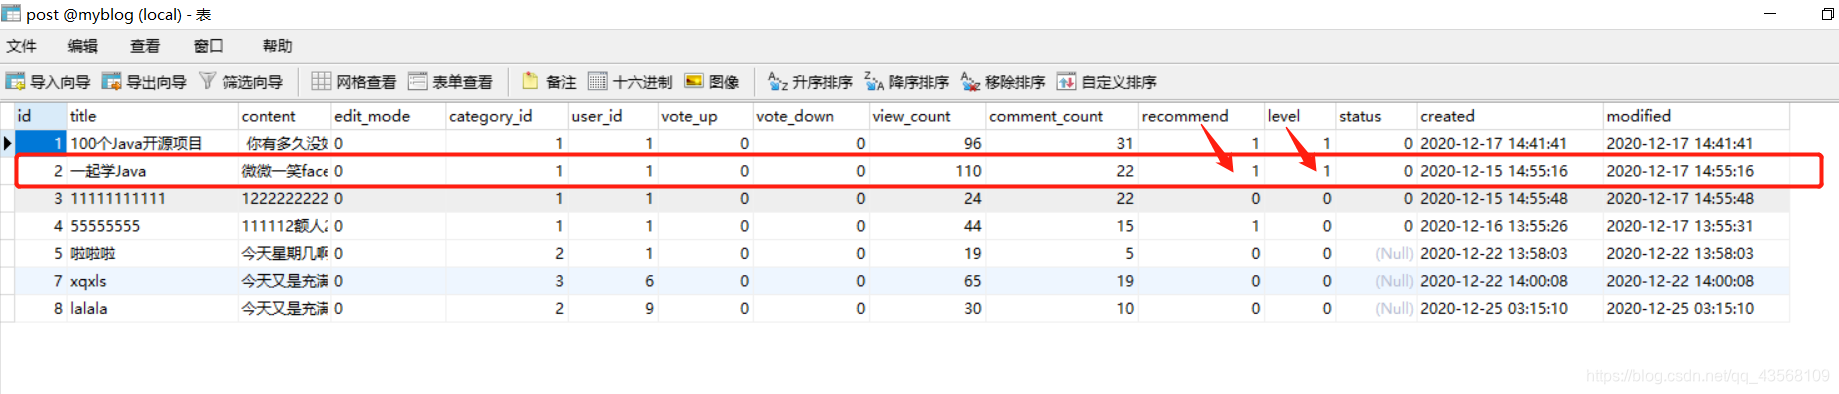Screen dimensions: 1839x394
Task: Click the id column header
Action: (41, 116)
